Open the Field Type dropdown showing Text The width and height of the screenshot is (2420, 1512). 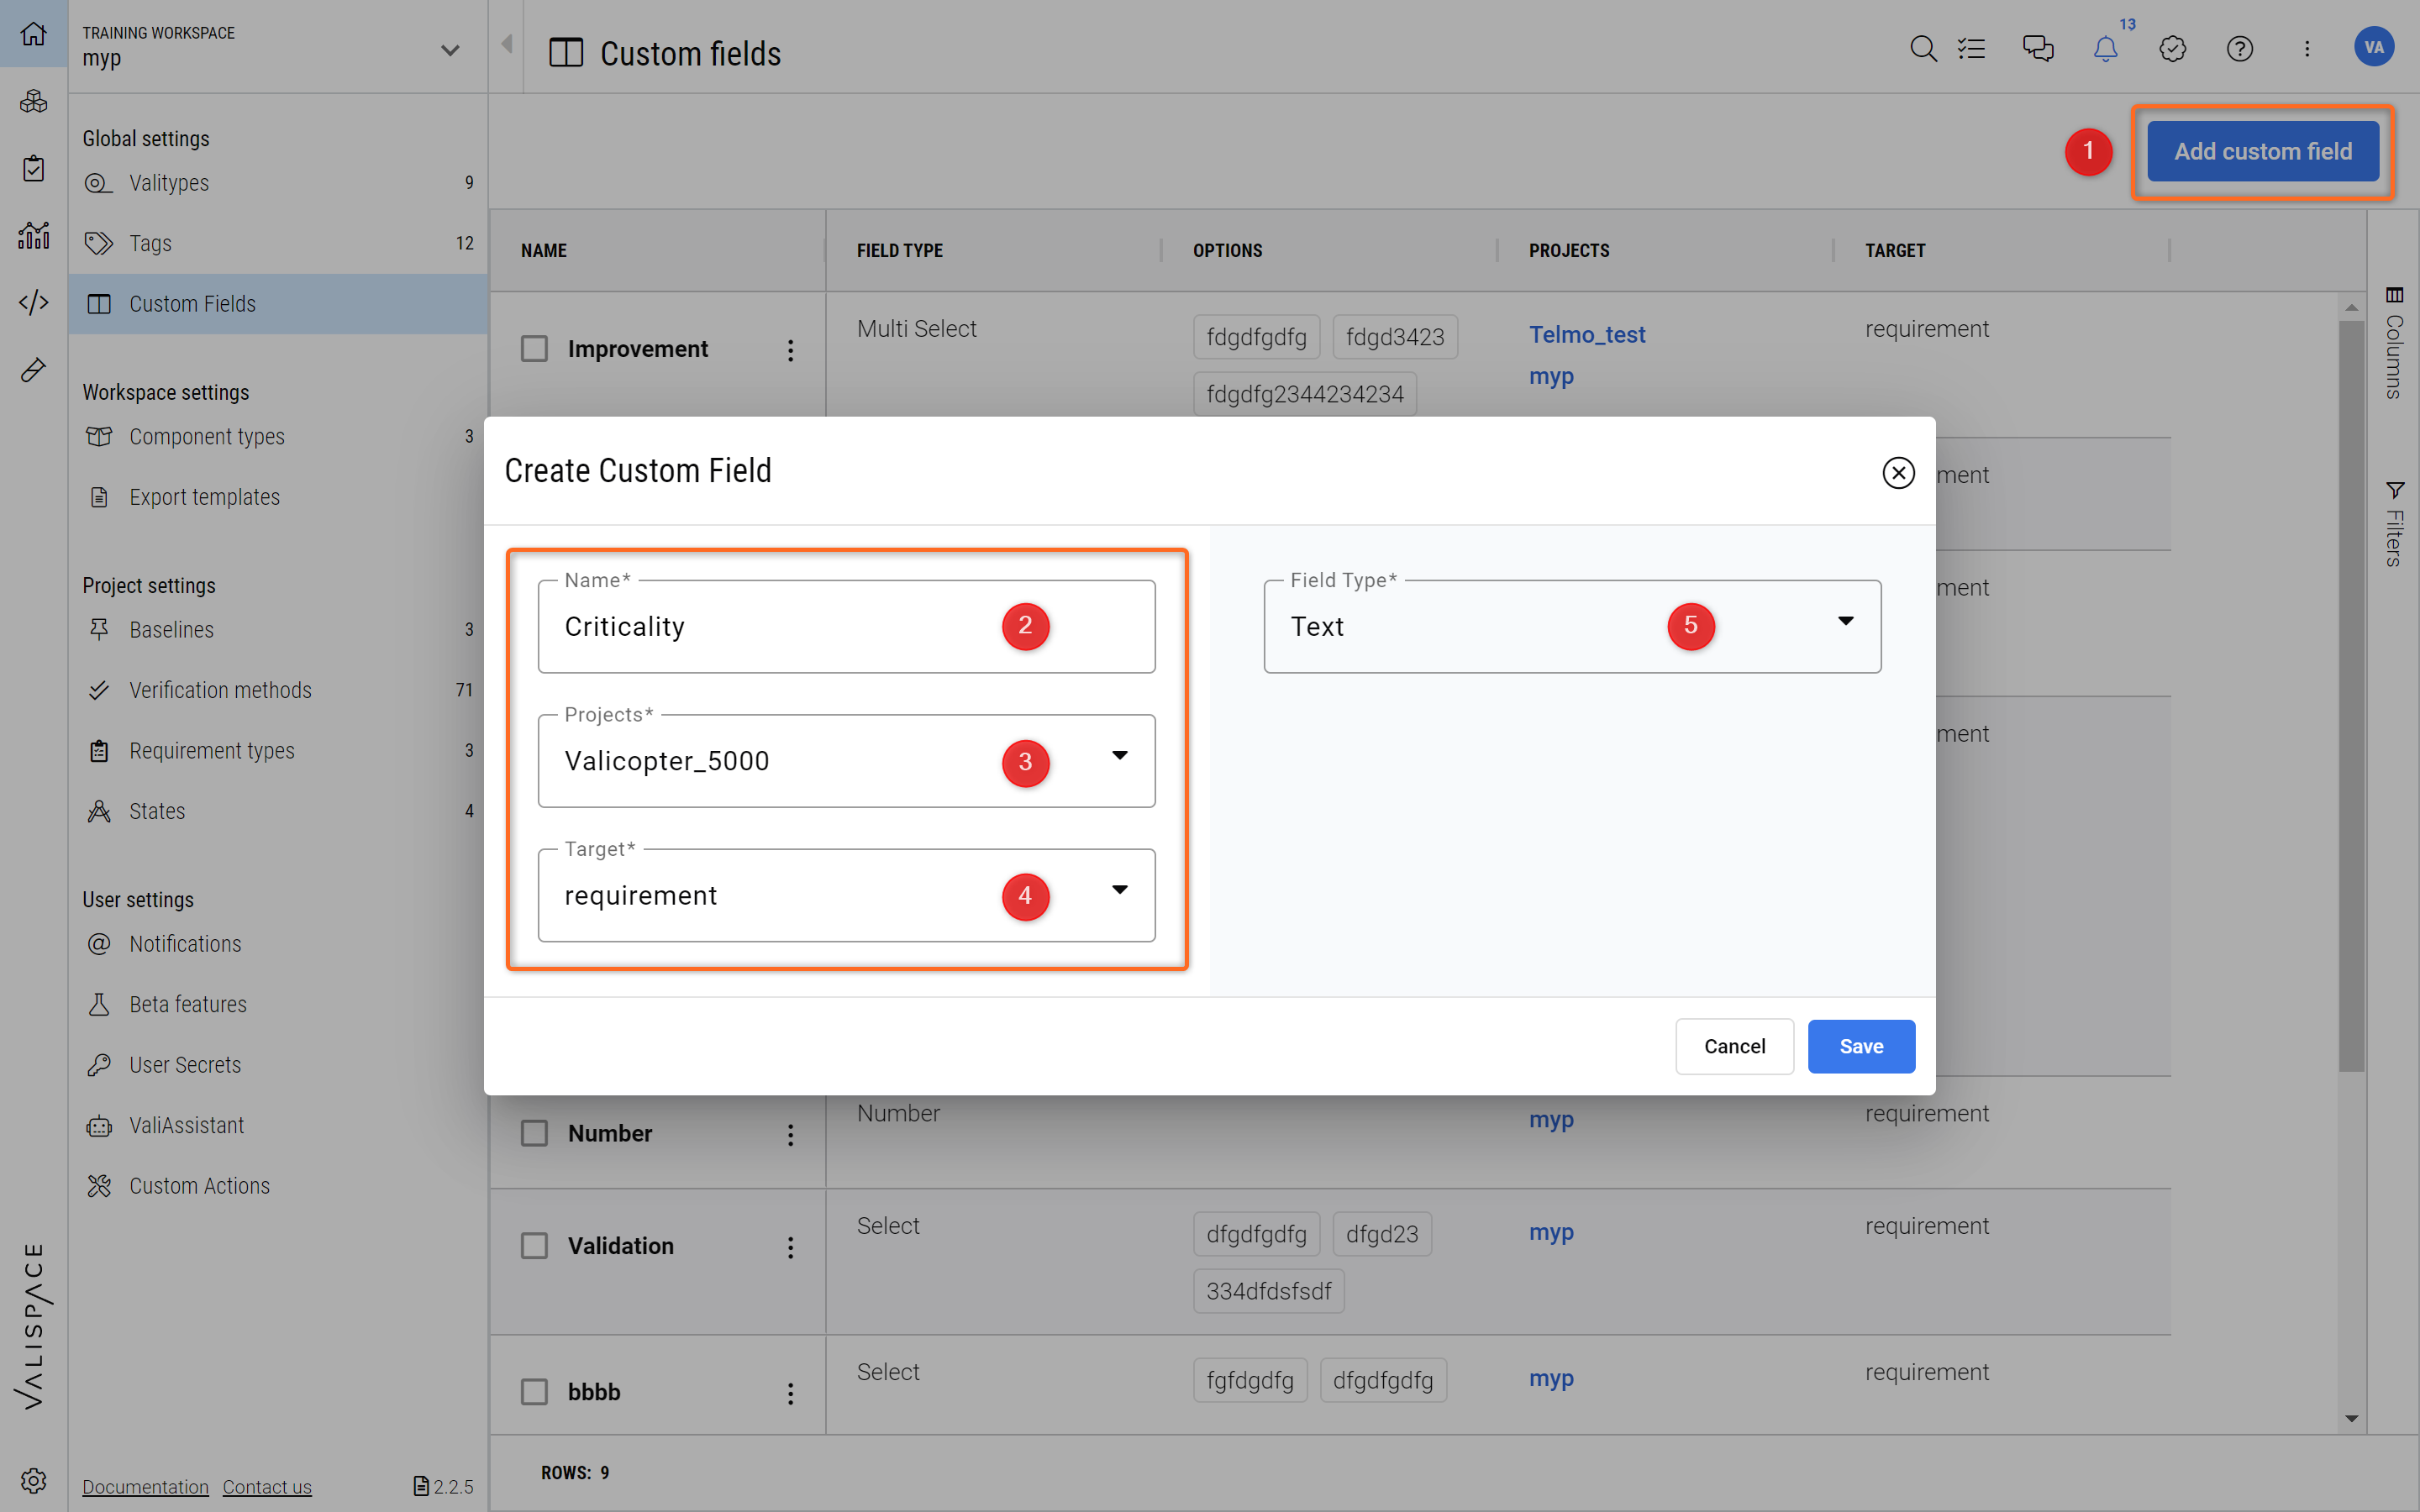point(1572,627)
